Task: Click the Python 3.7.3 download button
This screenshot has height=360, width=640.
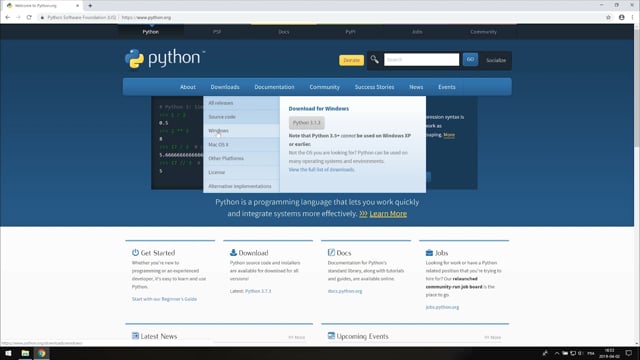Action: click(x=307, y=122)
